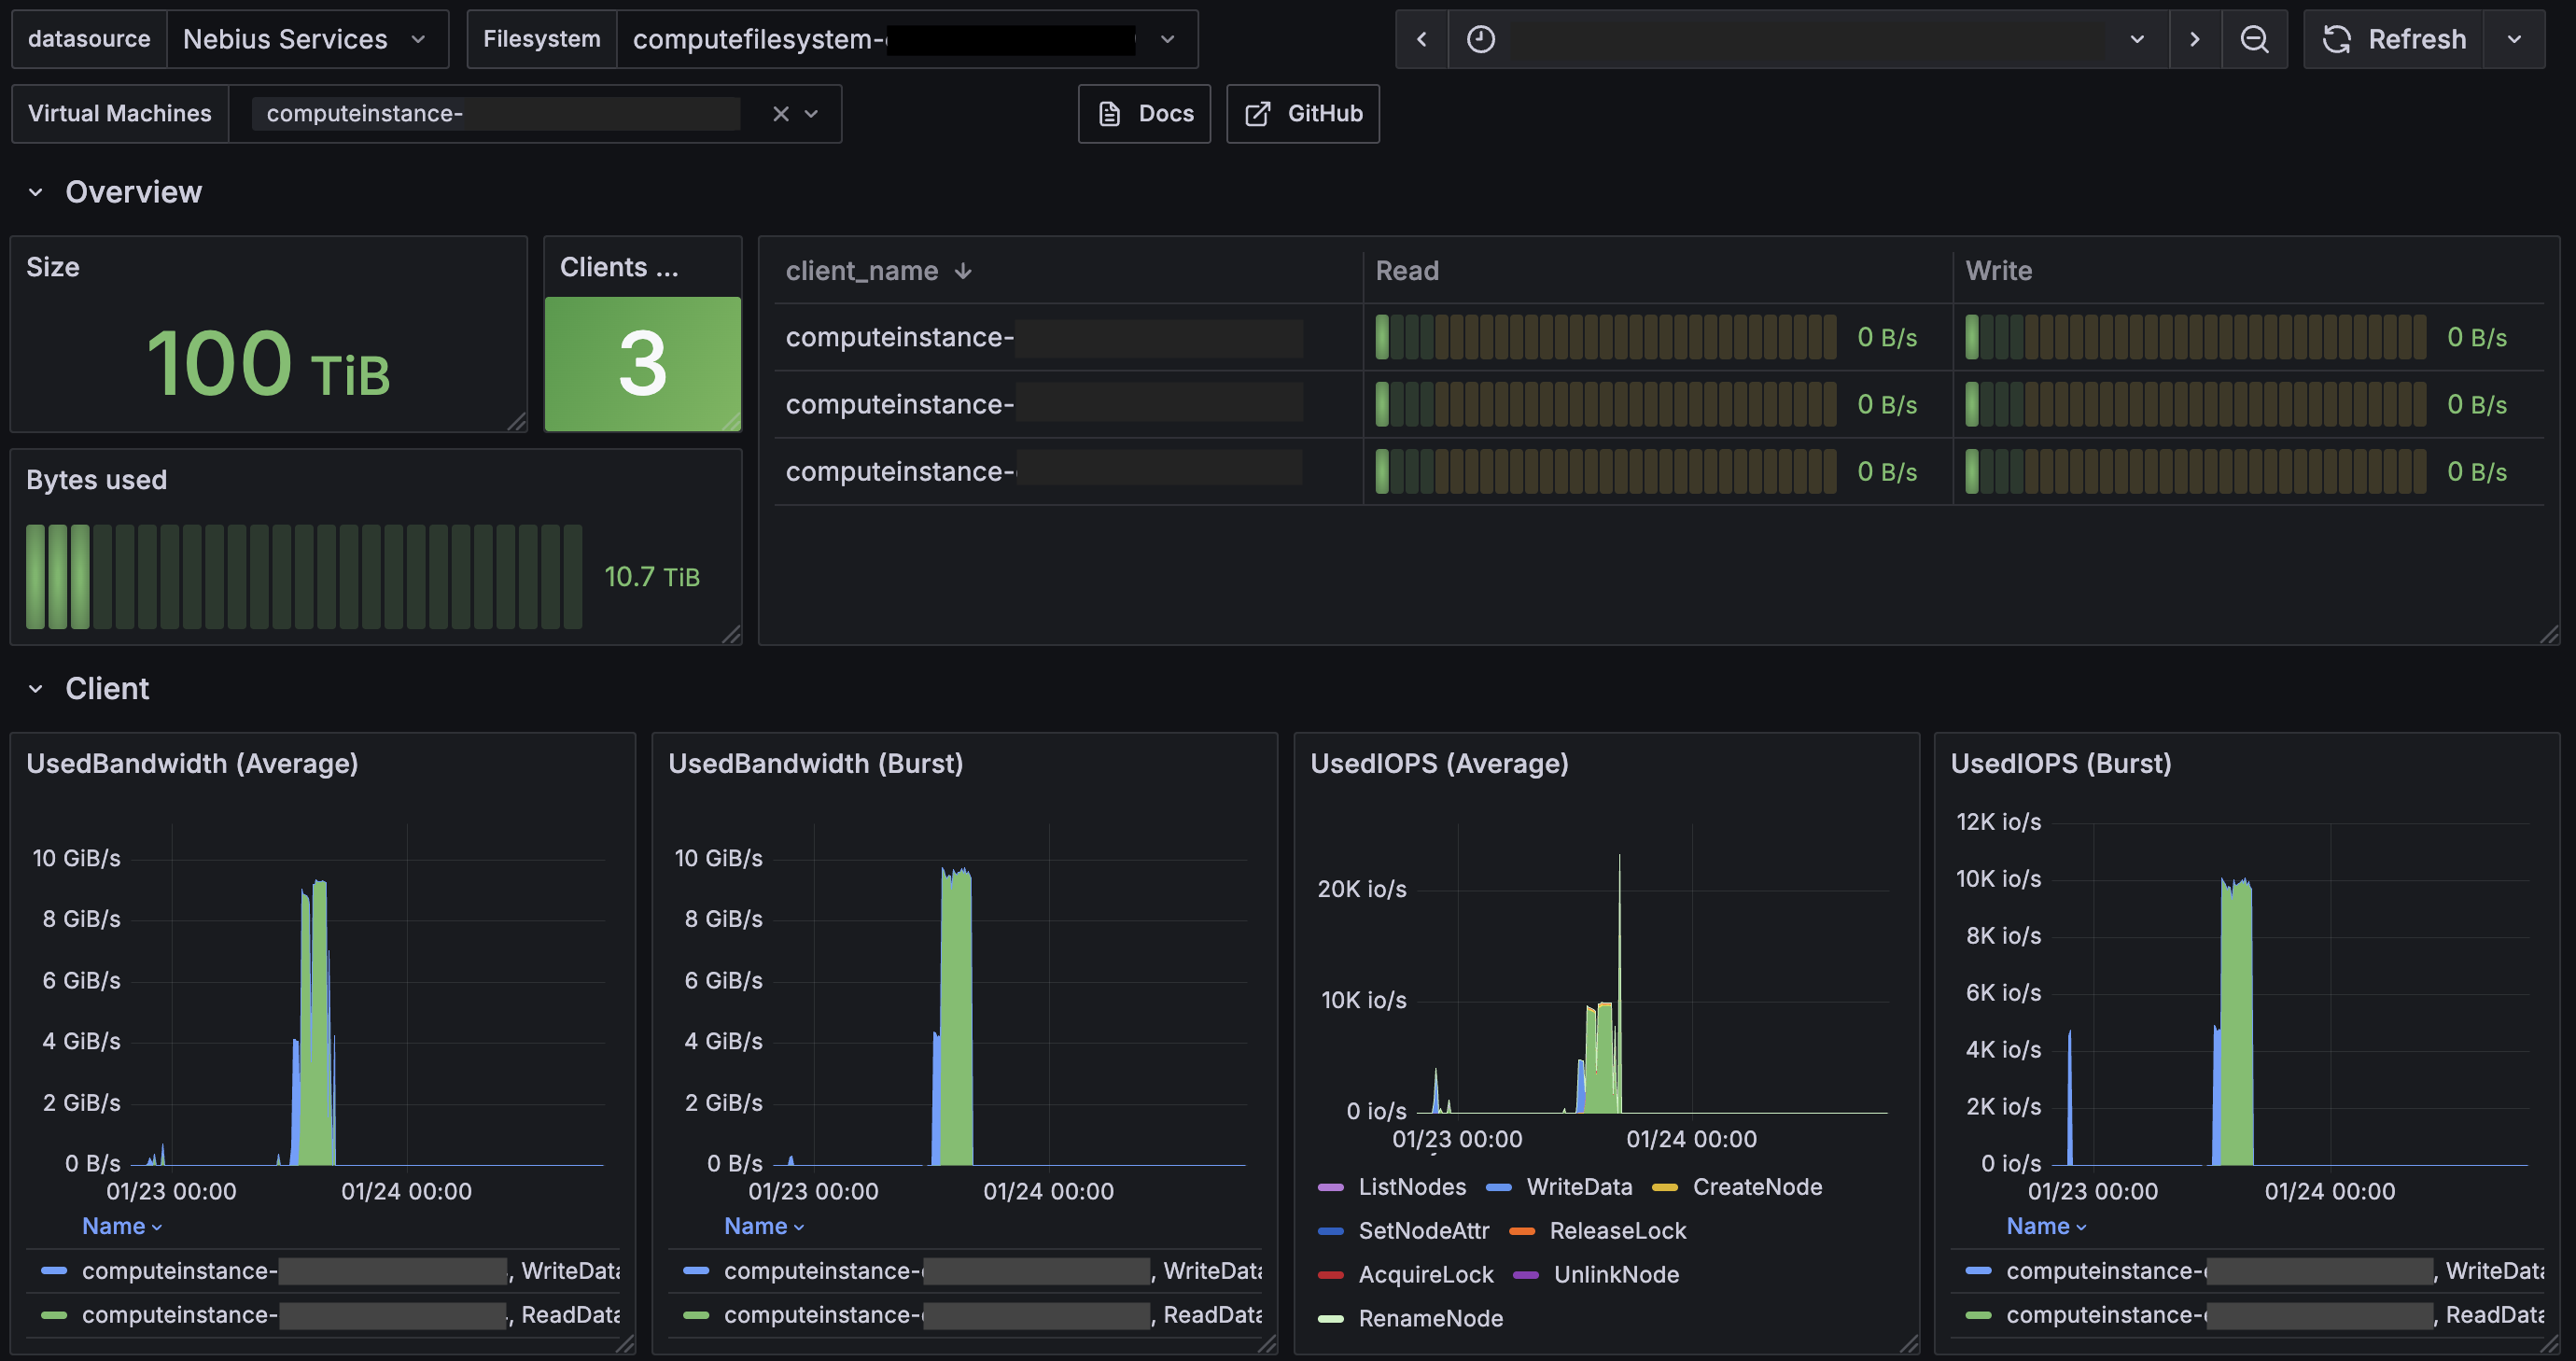Open the refresh interval dropdown arrow
2576x1361 pixels.
pyautogui.click(x=2514, y=39)
